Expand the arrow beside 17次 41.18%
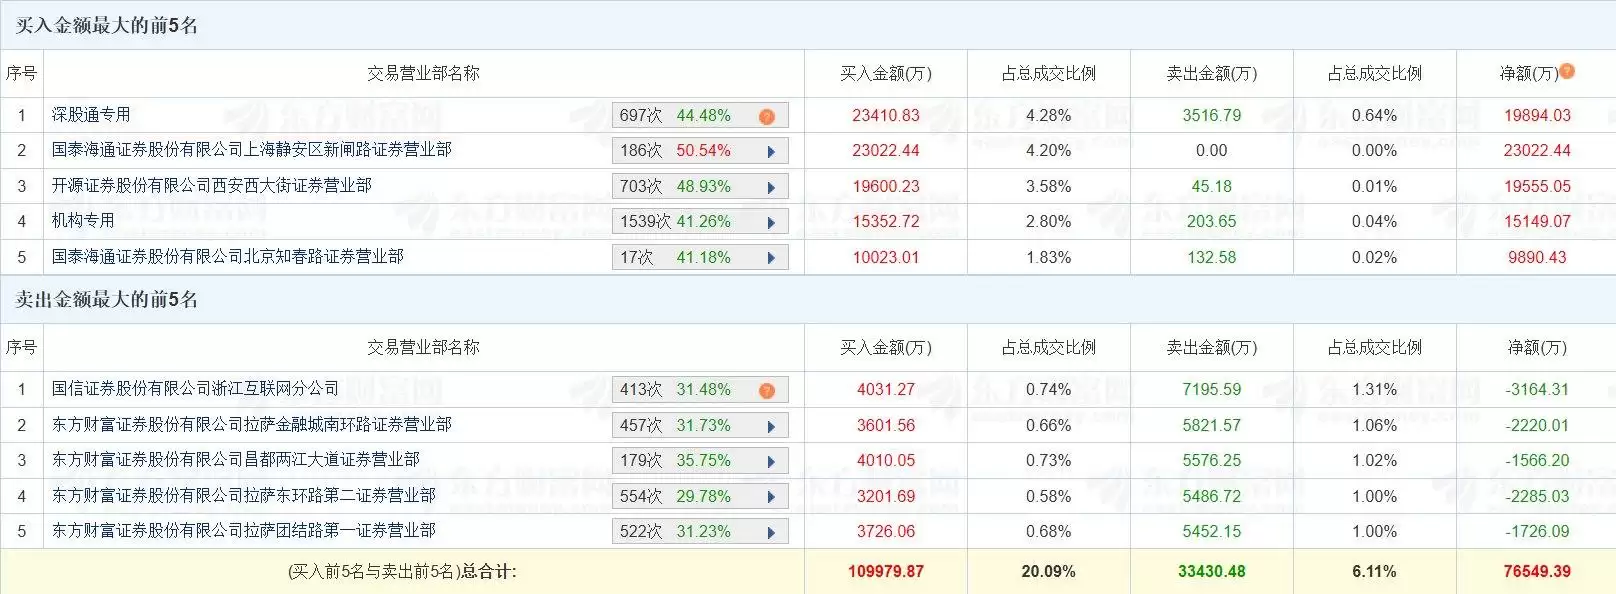 [771, 258]
